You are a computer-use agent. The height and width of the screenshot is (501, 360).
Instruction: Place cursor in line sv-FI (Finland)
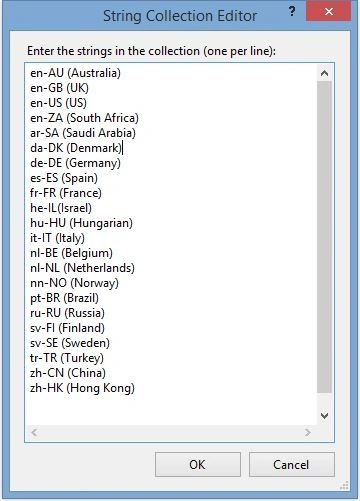67,328
